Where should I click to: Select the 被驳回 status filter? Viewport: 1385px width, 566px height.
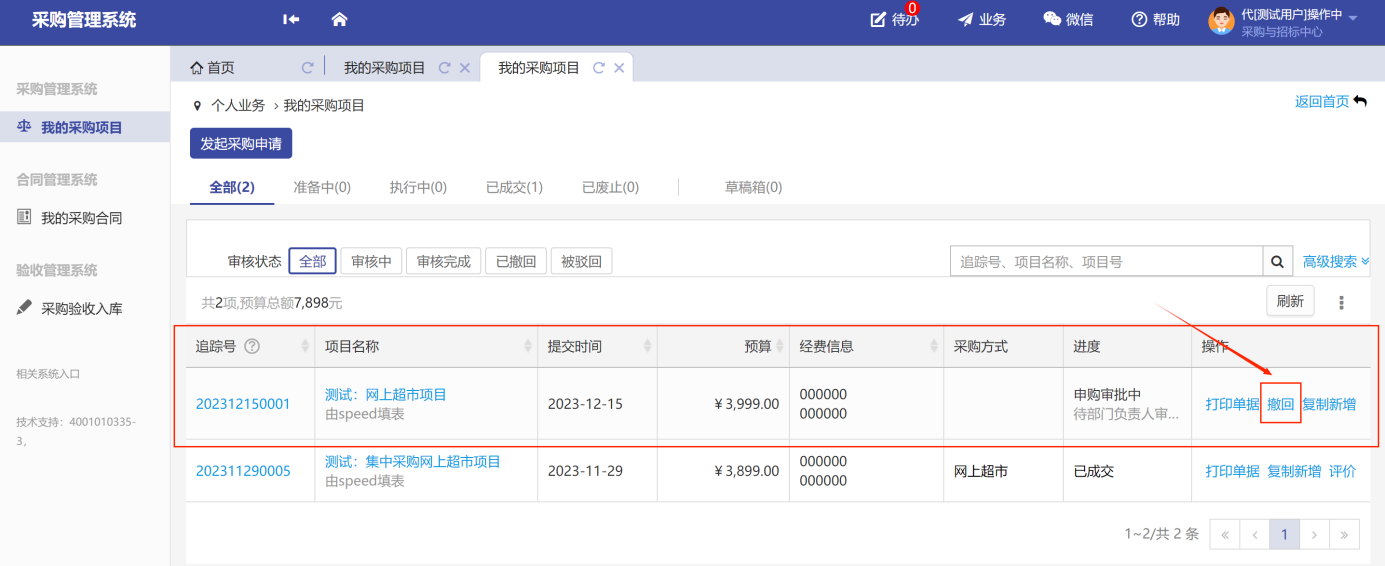(581, 262)
